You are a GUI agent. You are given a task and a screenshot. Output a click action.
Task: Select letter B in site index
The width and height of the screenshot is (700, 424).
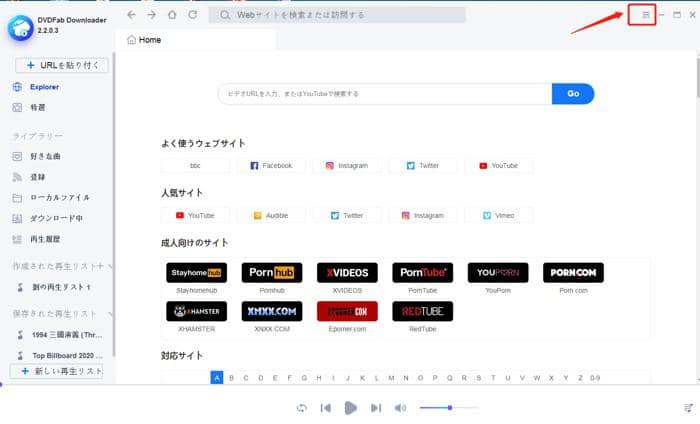coord(231,378)
